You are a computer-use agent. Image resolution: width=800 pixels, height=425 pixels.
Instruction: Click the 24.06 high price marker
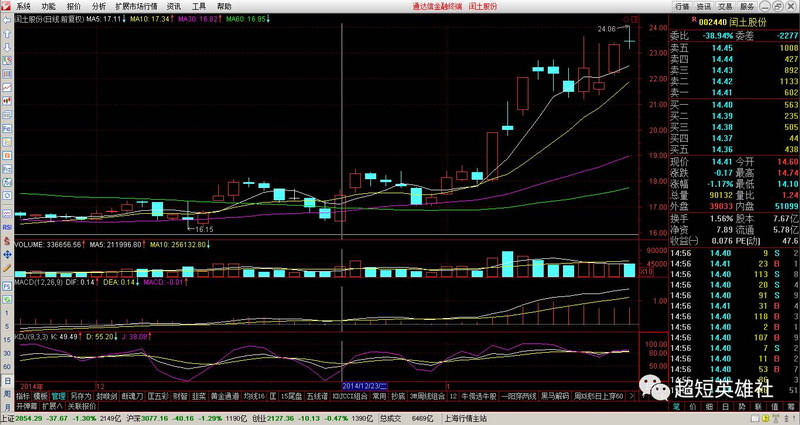coord(606,30)
